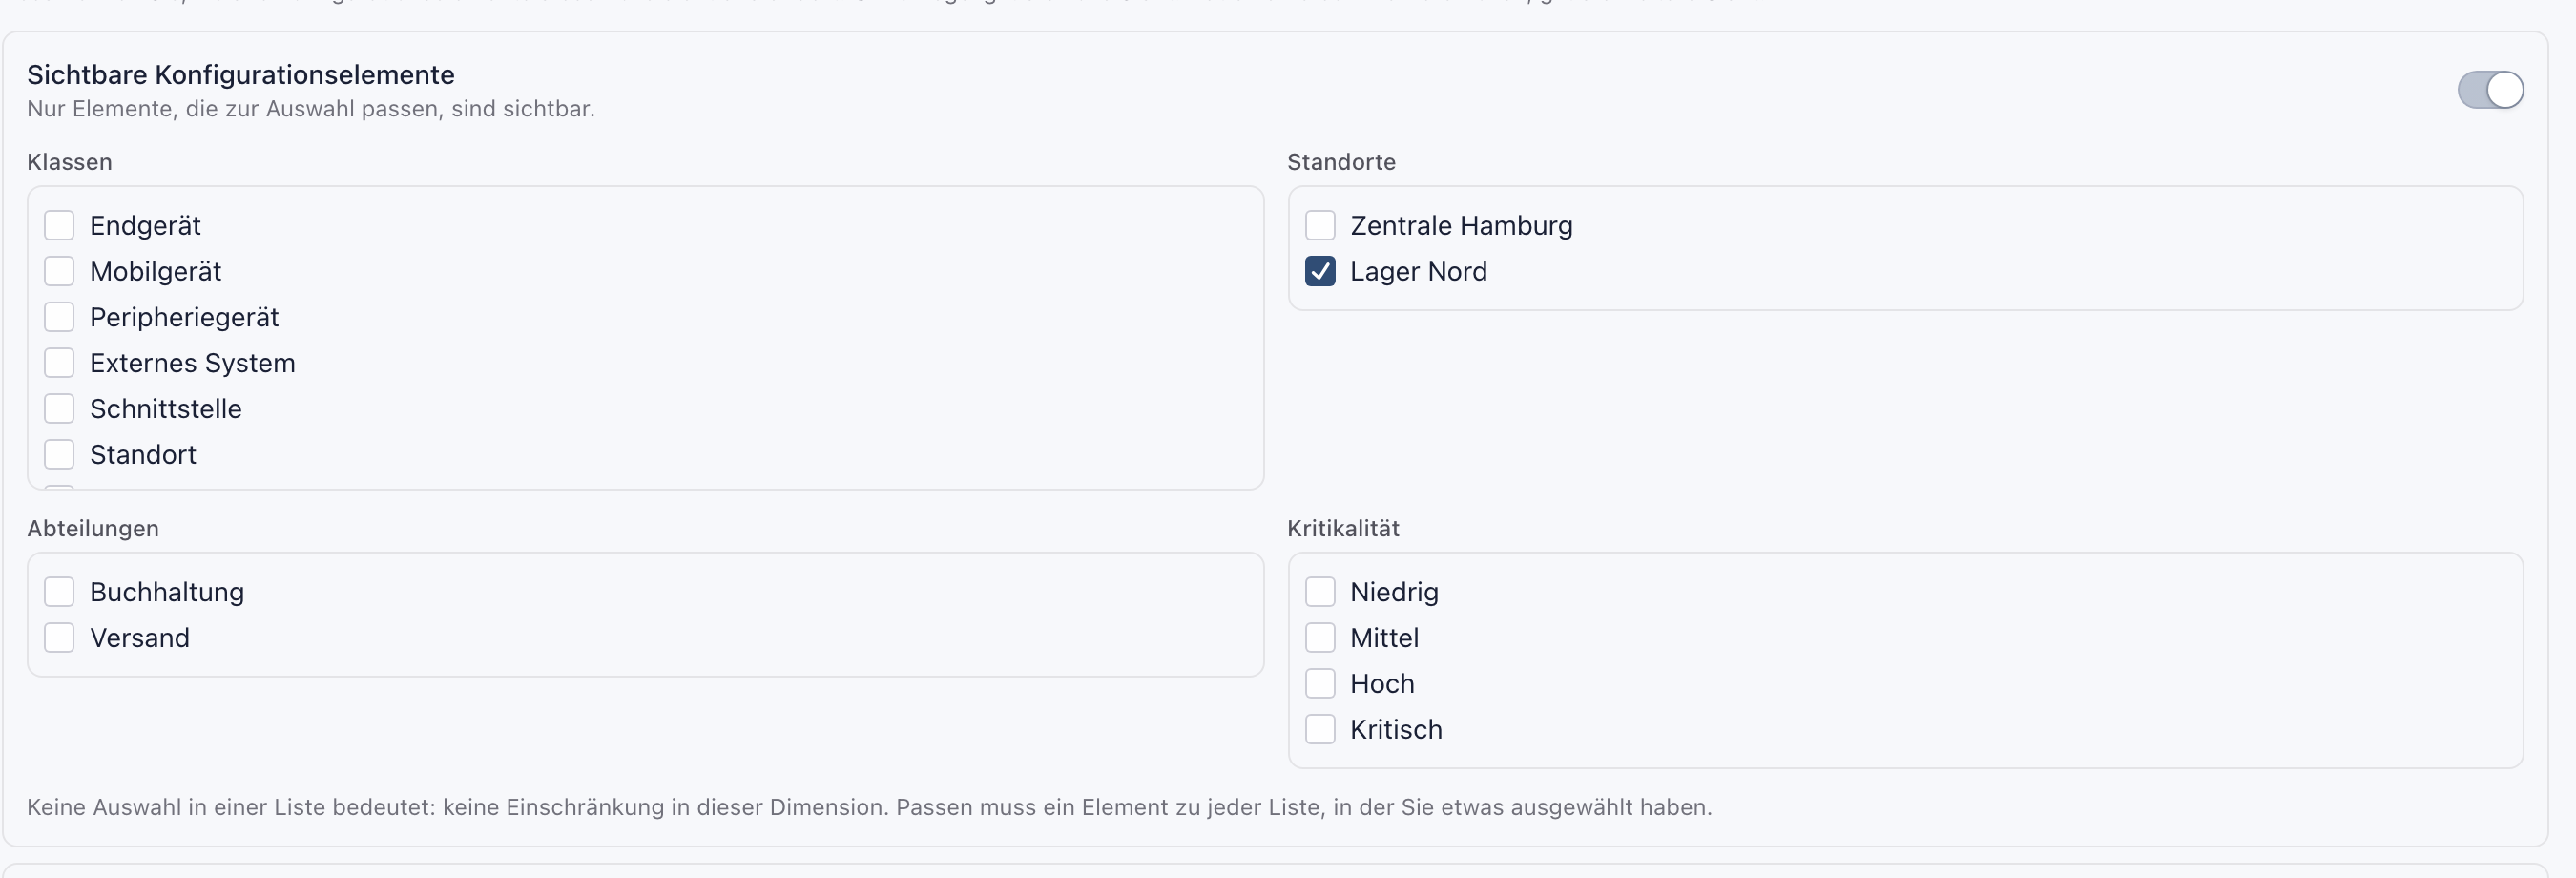Select the Versand department checkbox

tap(59, 638)
